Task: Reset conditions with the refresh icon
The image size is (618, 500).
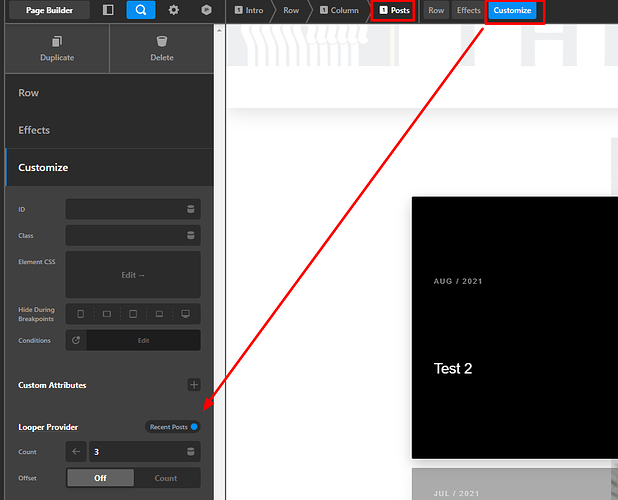Action: (x=76, y=340)
